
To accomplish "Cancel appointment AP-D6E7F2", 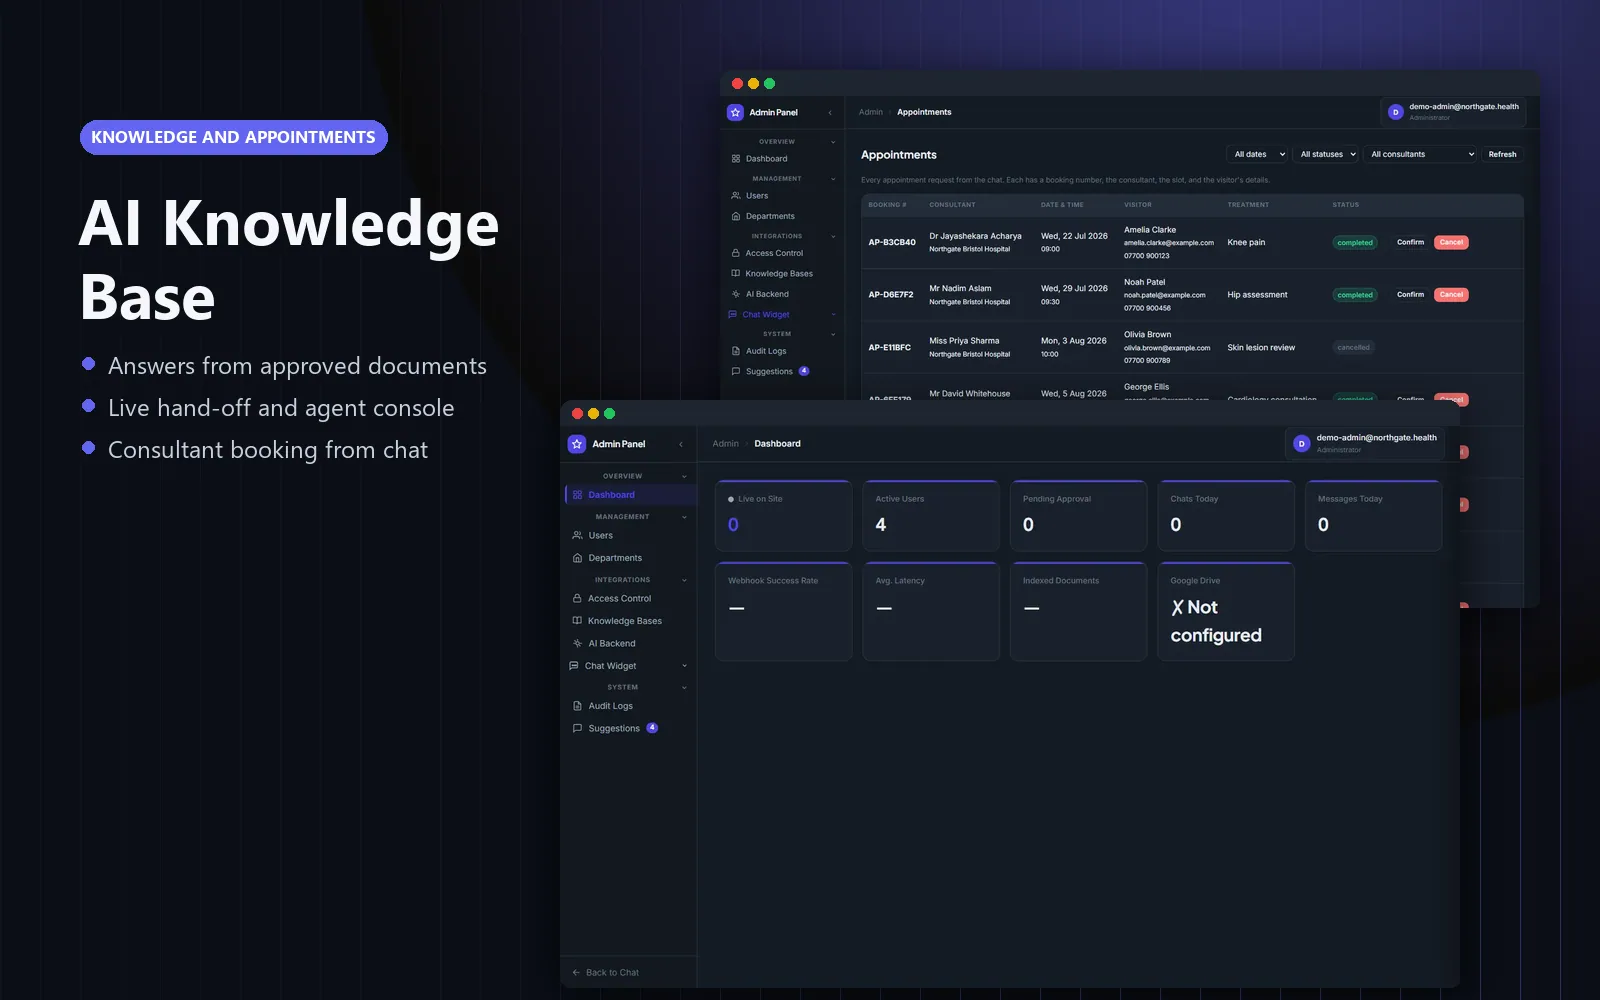I will click(x=1451, y=295).
